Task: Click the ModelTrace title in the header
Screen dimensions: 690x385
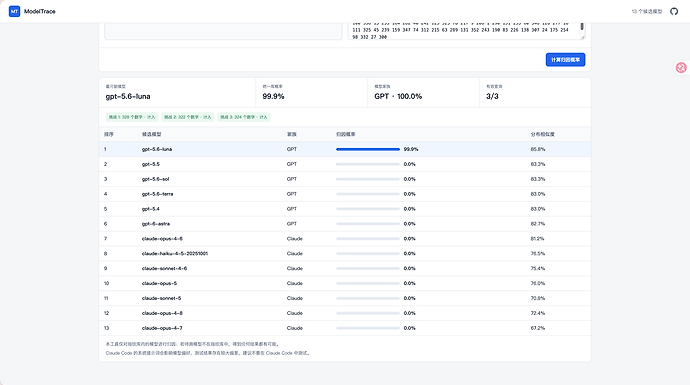Action: [x=40, y=11]
